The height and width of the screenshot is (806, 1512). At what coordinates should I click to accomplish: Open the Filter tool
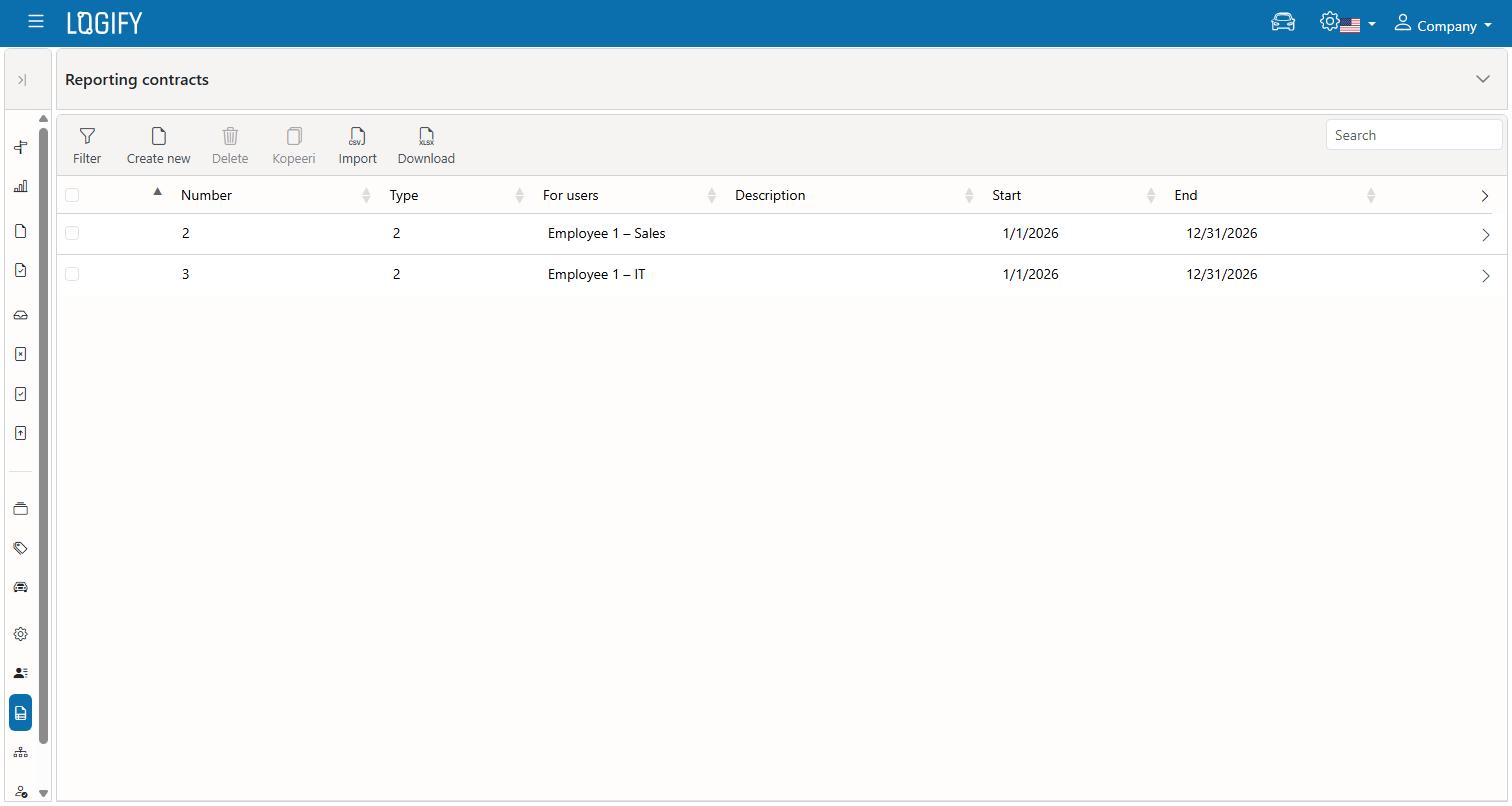pos(87,146)
